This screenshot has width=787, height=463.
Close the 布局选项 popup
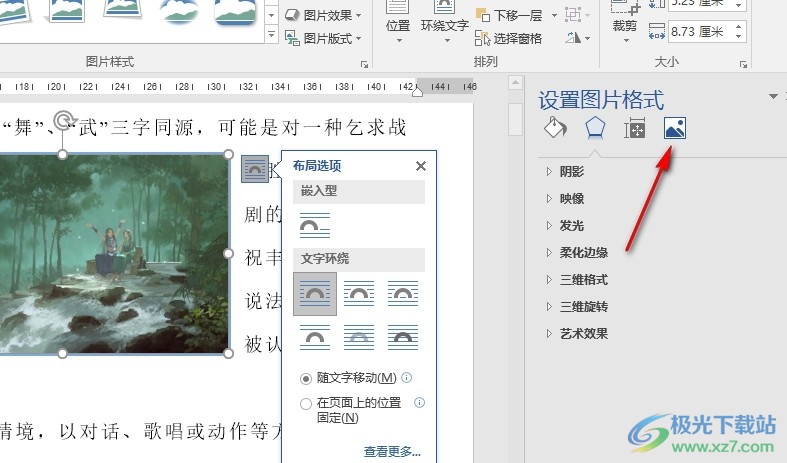pyautogui.click(x=421, y=166)
